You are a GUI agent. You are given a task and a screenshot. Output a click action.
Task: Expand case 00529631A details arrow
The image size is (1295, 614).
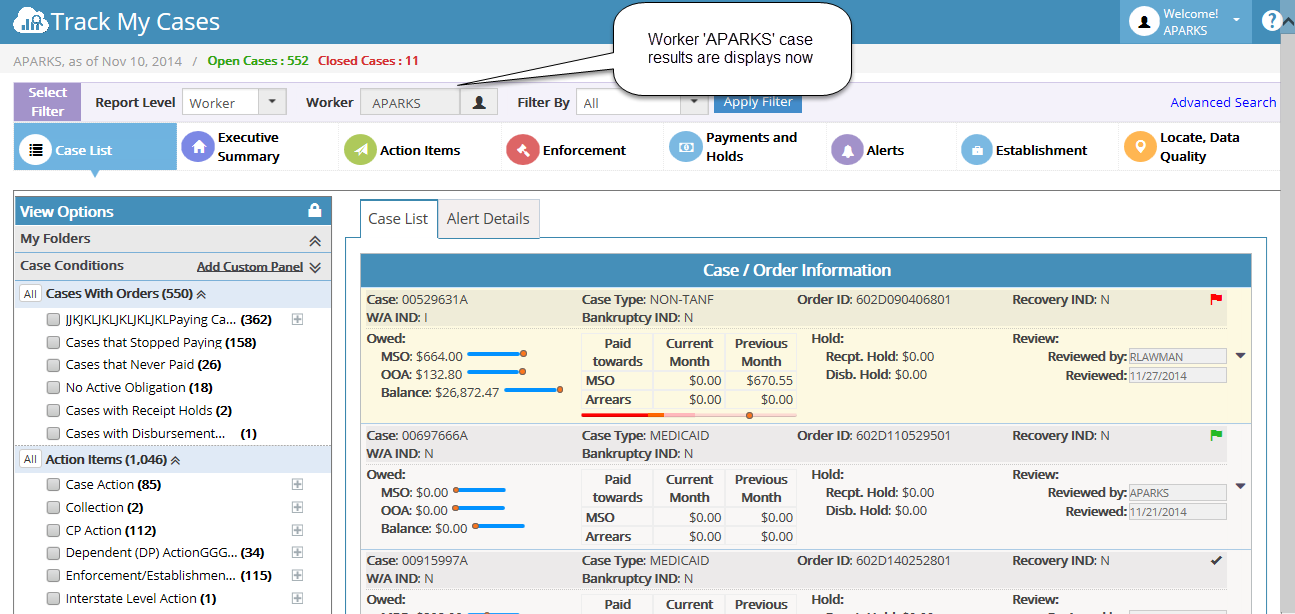(x=1241, y=355)
